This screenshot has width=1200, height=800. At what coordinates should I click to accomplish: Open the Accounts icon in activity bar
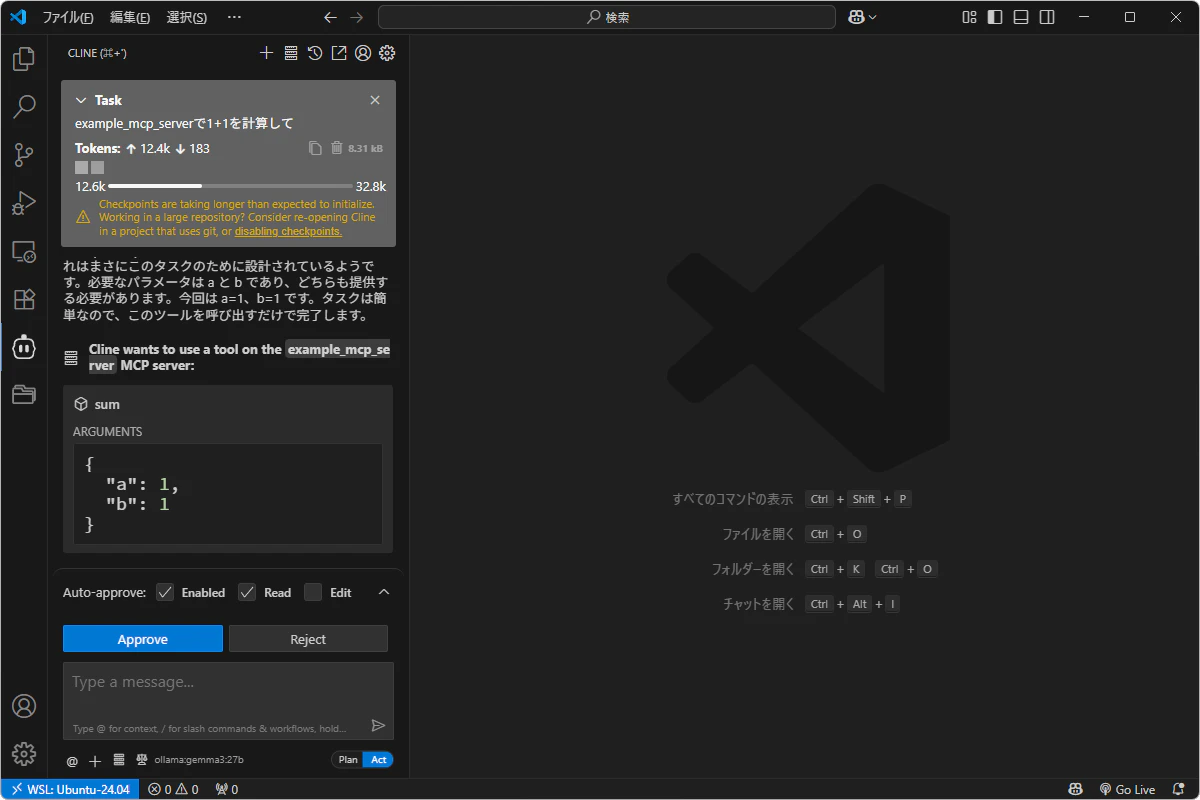coord(24,706)
